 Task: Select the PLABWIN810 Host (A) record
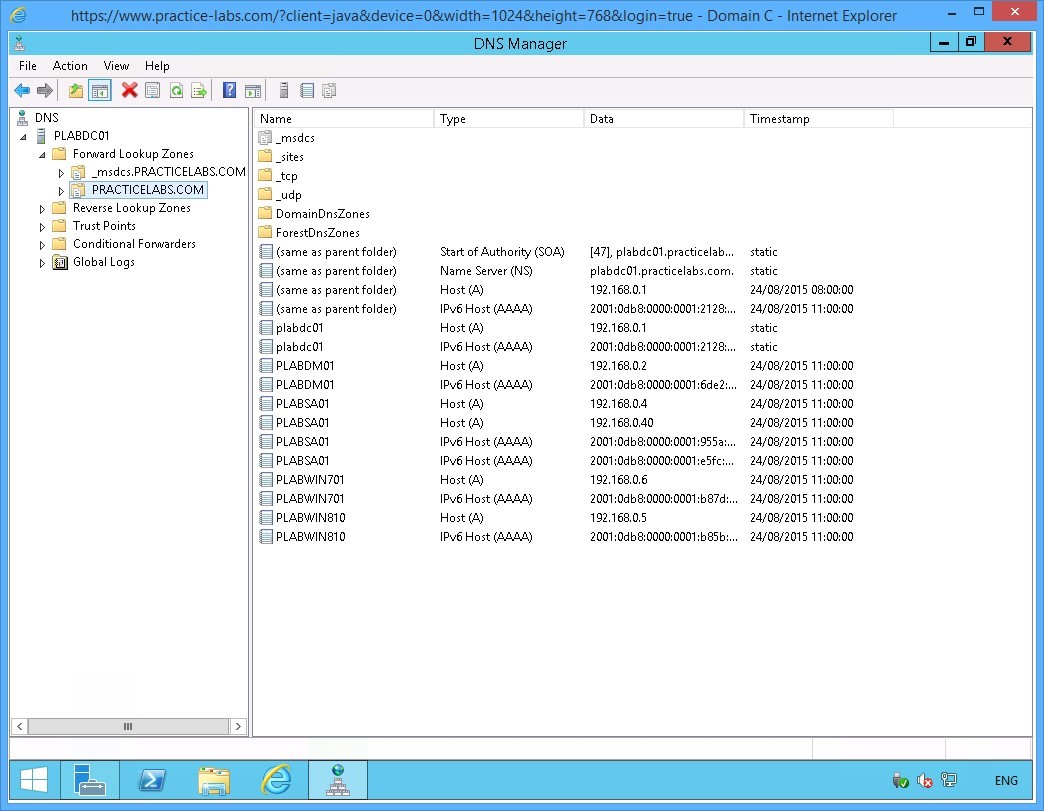[300, 518]
